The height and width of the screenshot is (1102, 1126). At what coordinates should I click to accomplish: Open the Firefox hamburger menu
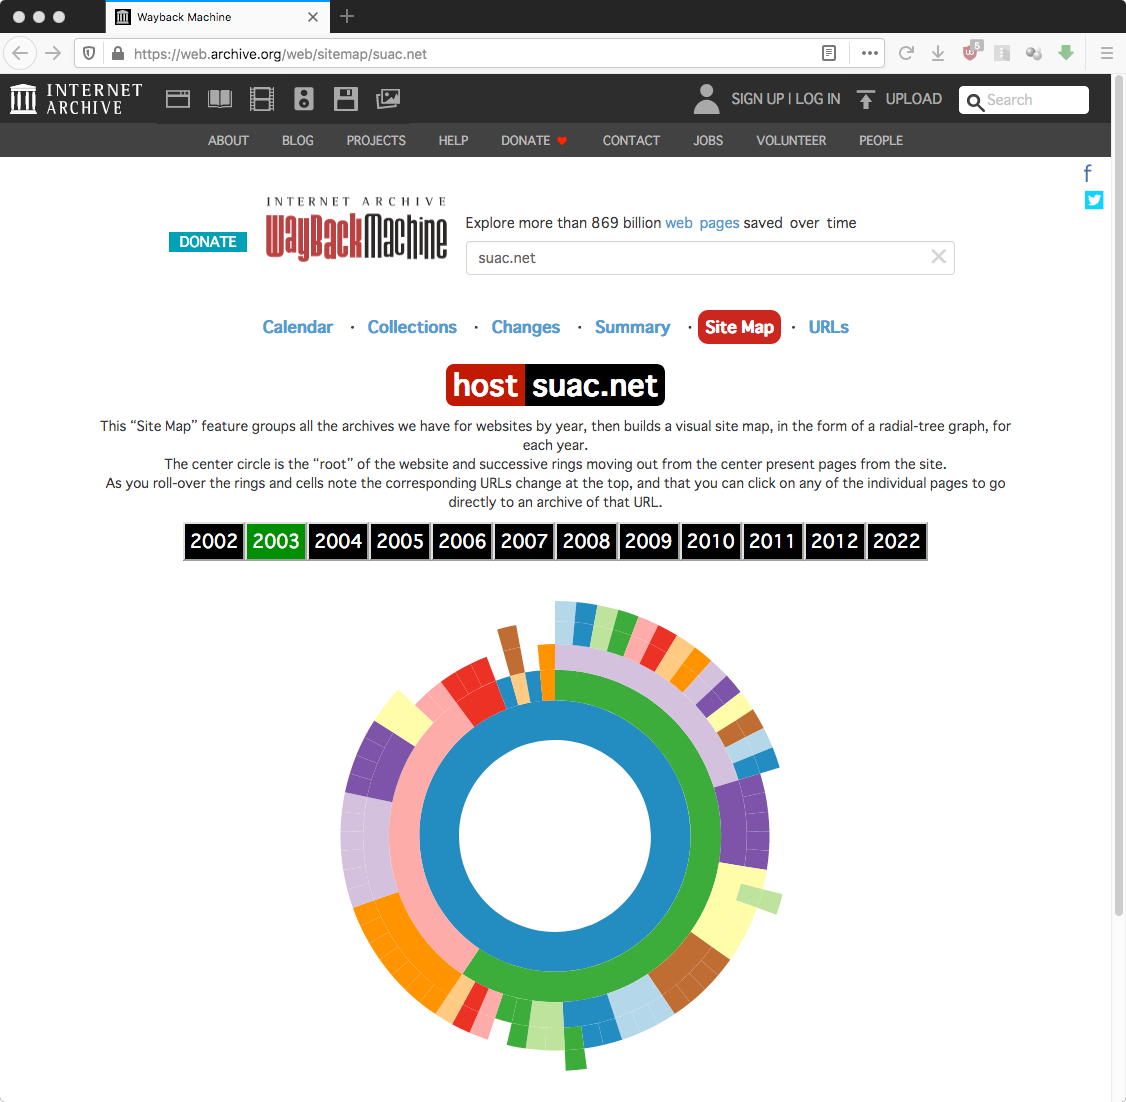pos(1107,53)
